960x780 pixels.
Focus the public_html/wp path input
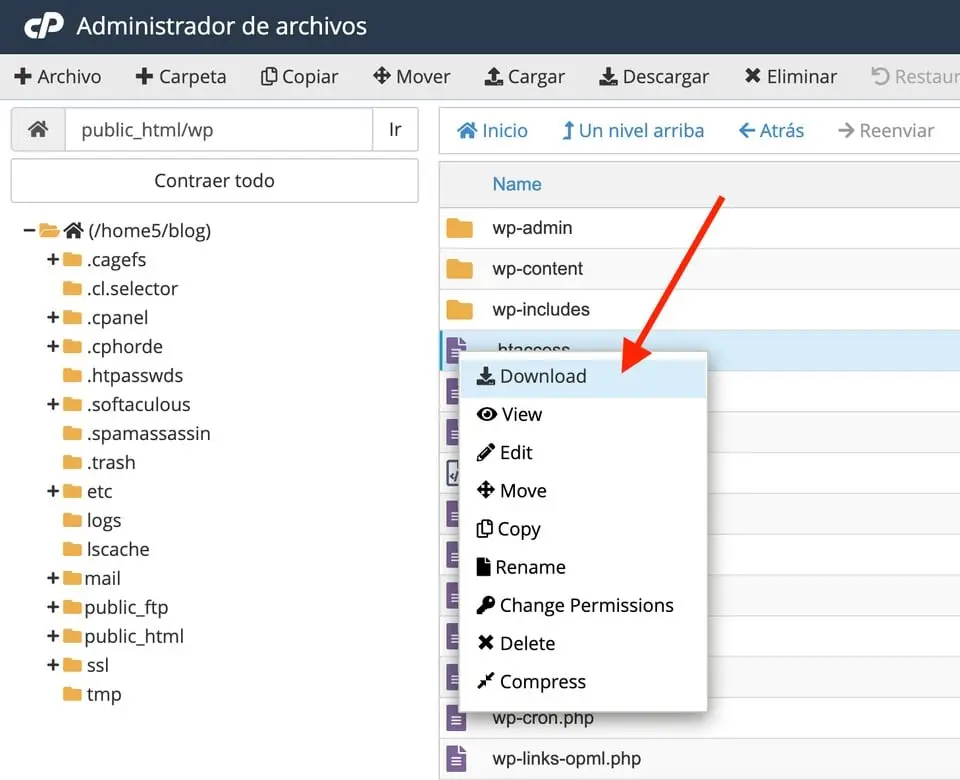pyautogui.click(x=219, y=129)
